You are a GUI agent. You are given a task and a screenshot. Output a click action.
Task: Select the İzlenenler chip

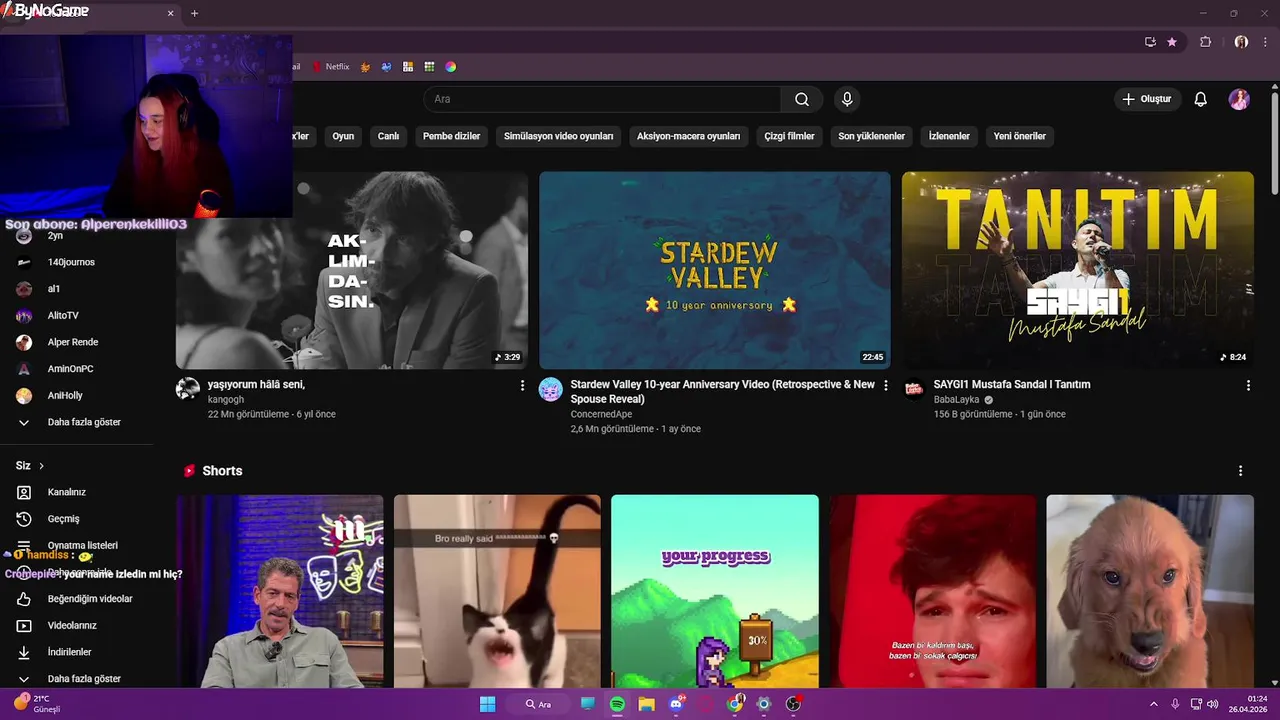coord(949,136)
